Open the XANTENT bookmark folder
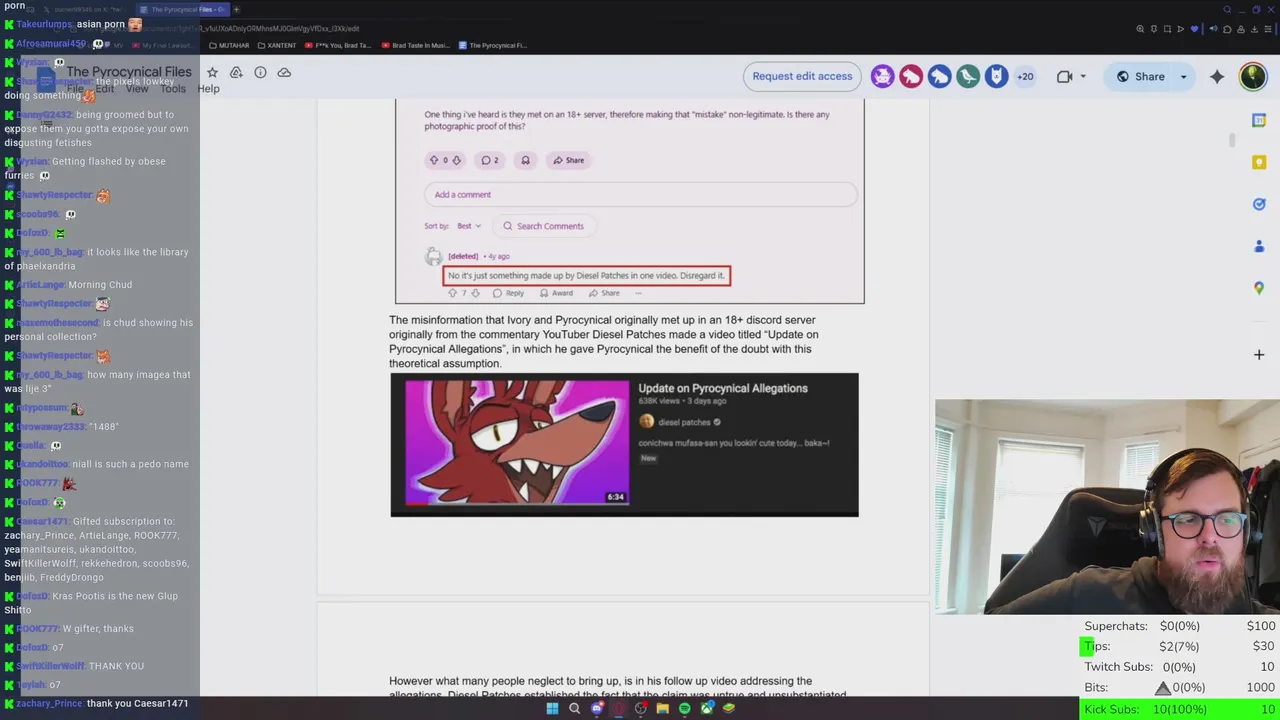The width and height of the screenshot is (1280, 720). [x=277, y=45]
